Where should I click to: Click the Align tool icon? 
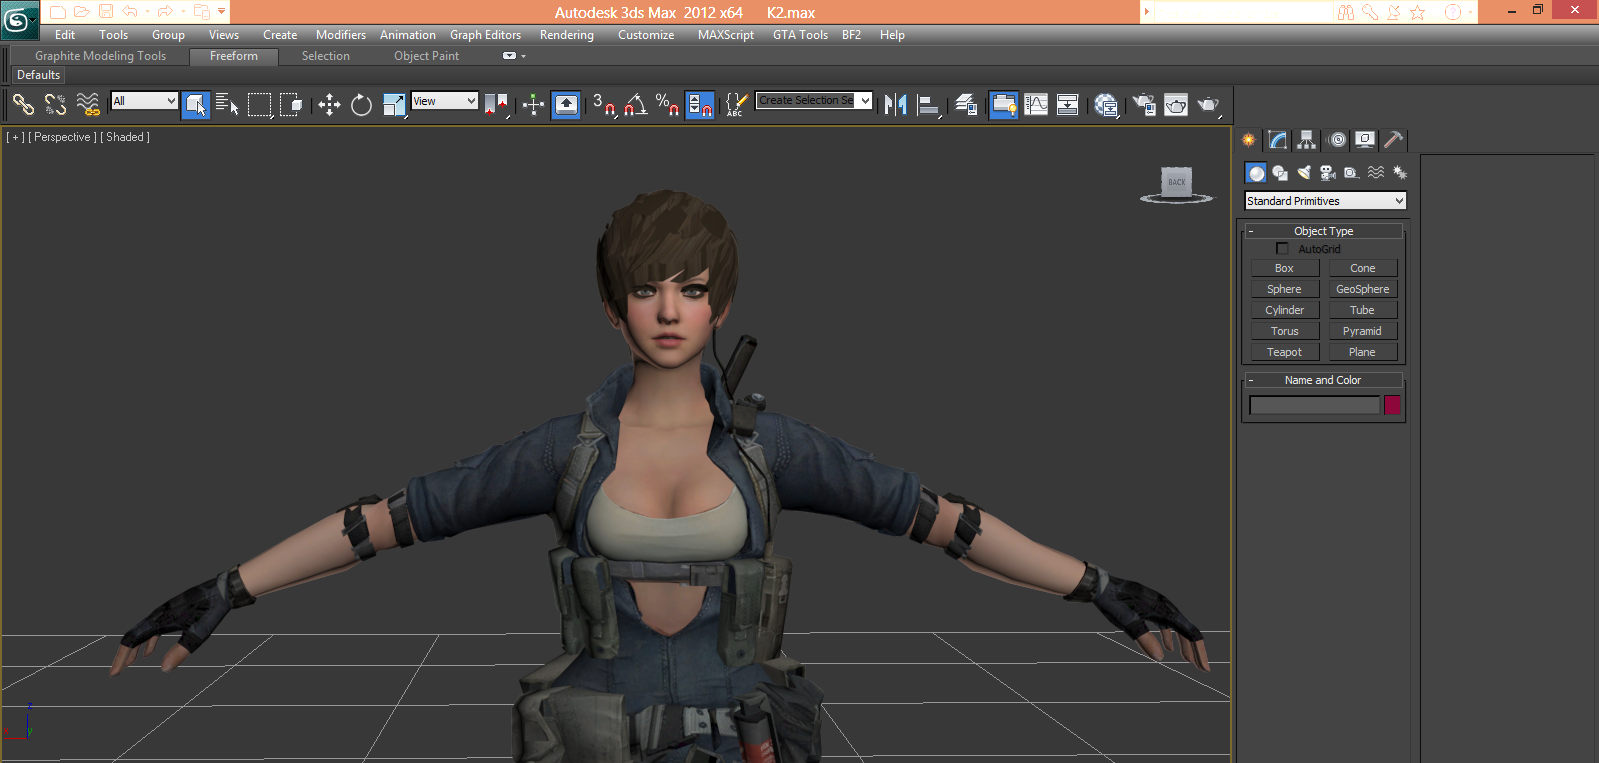[928, 104]
